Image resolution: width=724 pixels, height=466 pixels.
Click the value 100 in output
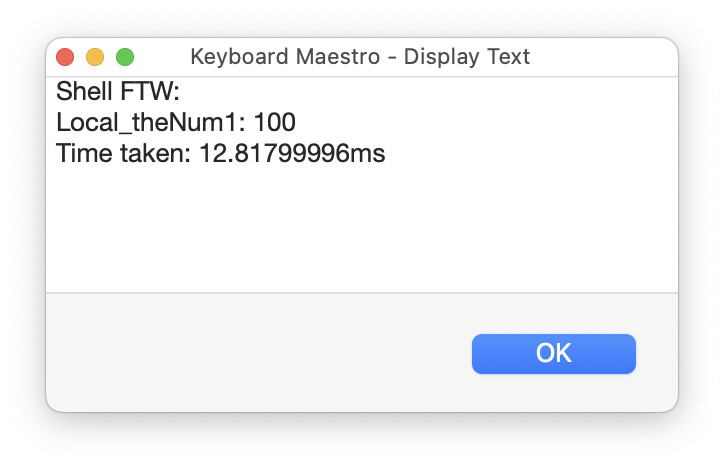(x=275, y=123)
